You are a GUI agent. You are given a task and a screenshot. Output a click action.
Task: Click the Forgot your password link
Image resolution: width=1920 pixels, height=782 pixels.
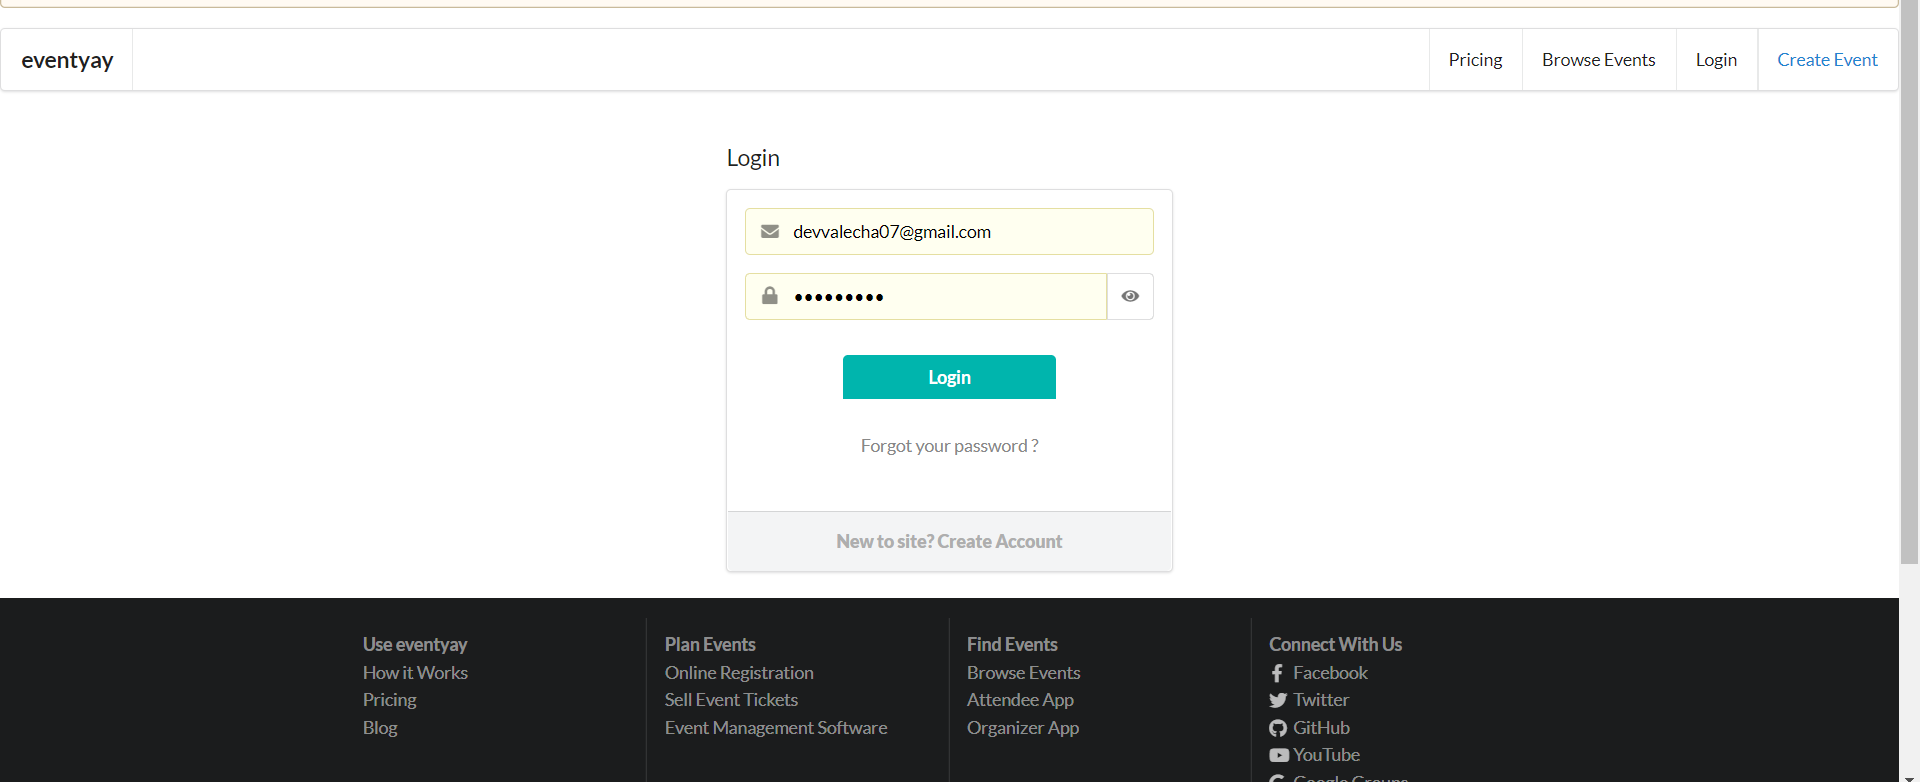tap(949, 446)
